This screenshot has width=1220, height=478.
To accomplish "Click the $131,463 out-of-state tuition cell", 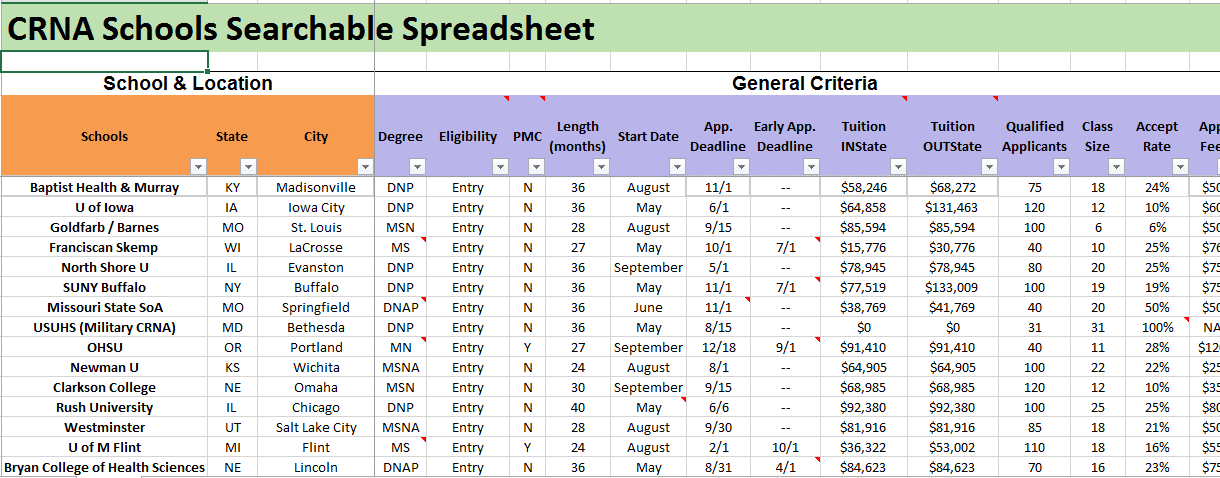I will click(x=953, y=207).
